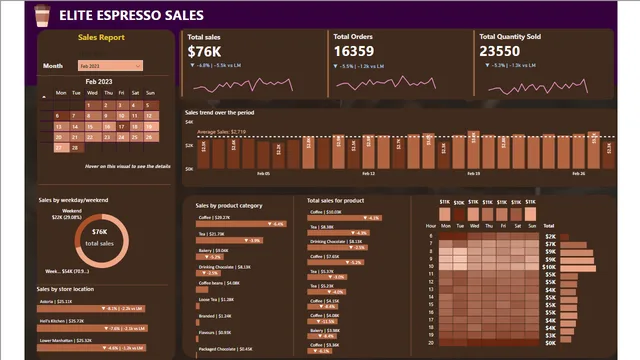Select the Coffee category bar worth $29.27K
This screenshot has height=360, width=640.
click(241, 224)
